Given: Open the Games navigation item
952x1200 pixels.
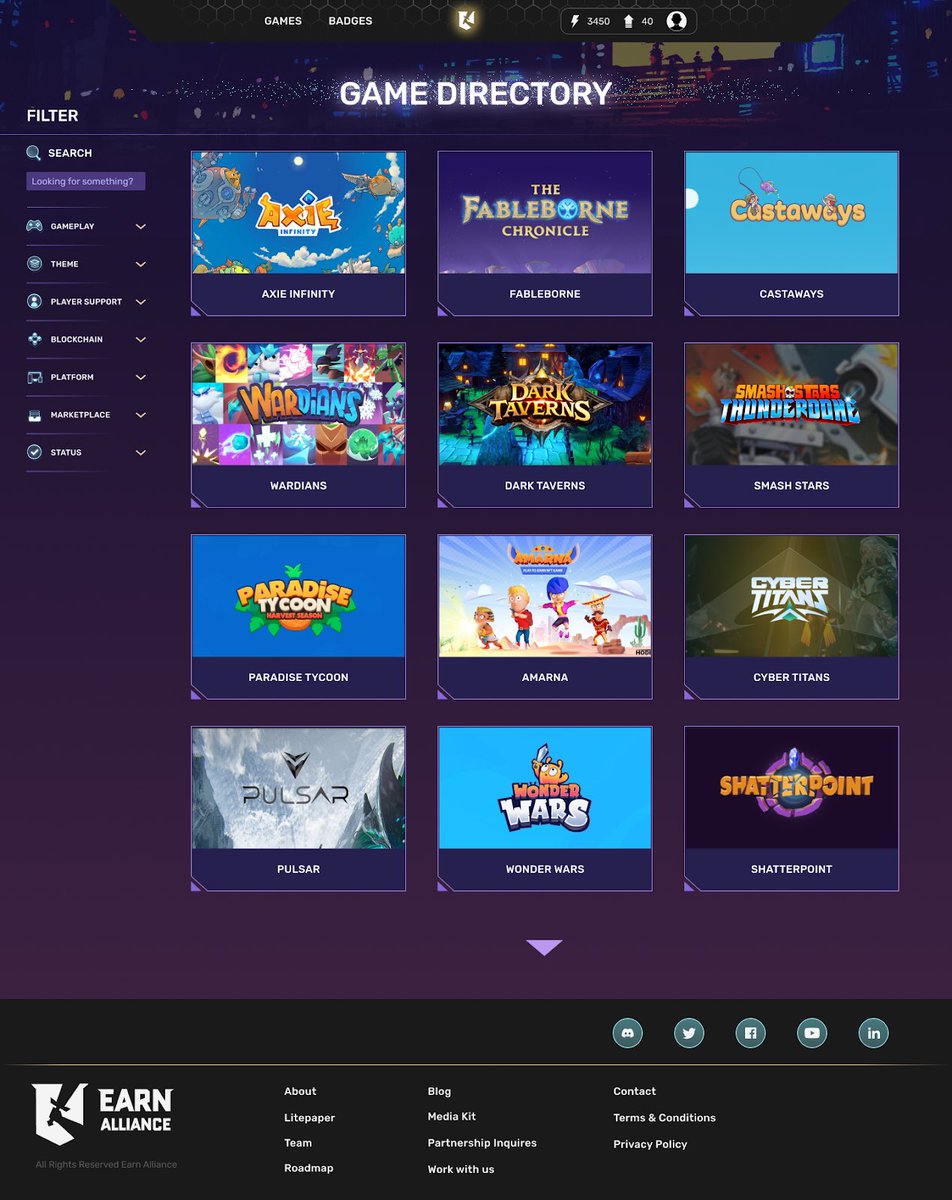Looking at the screenshot, I should point(283,21).
